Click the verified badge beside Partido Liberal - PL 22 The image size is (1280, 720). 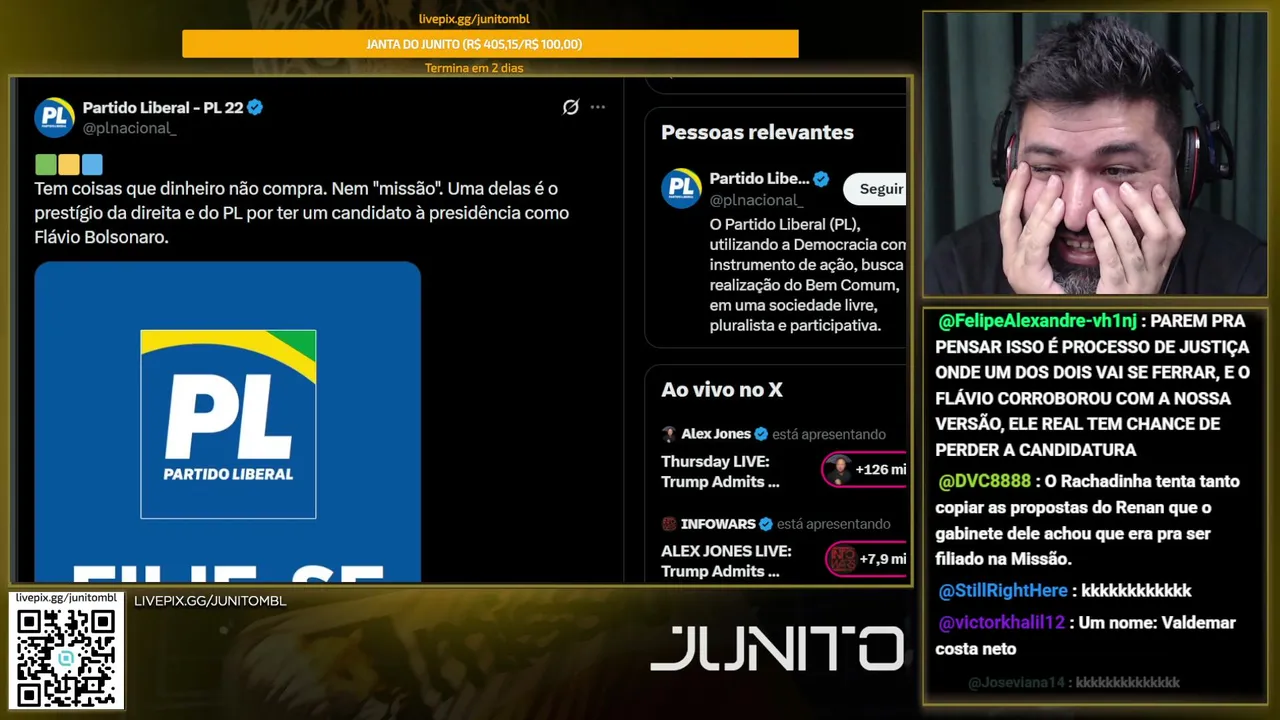pyautogui.click(x=255, y=107)
